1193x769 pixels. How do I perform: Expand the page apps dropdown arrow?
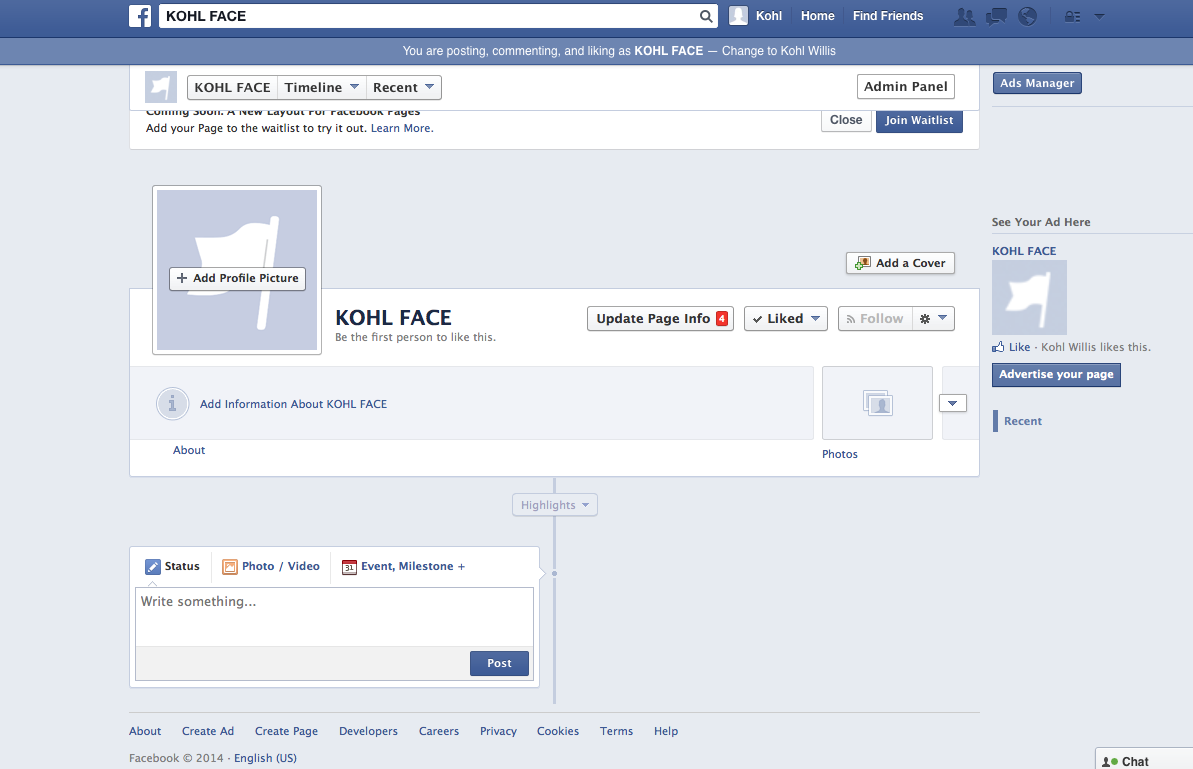coord(953,403)
